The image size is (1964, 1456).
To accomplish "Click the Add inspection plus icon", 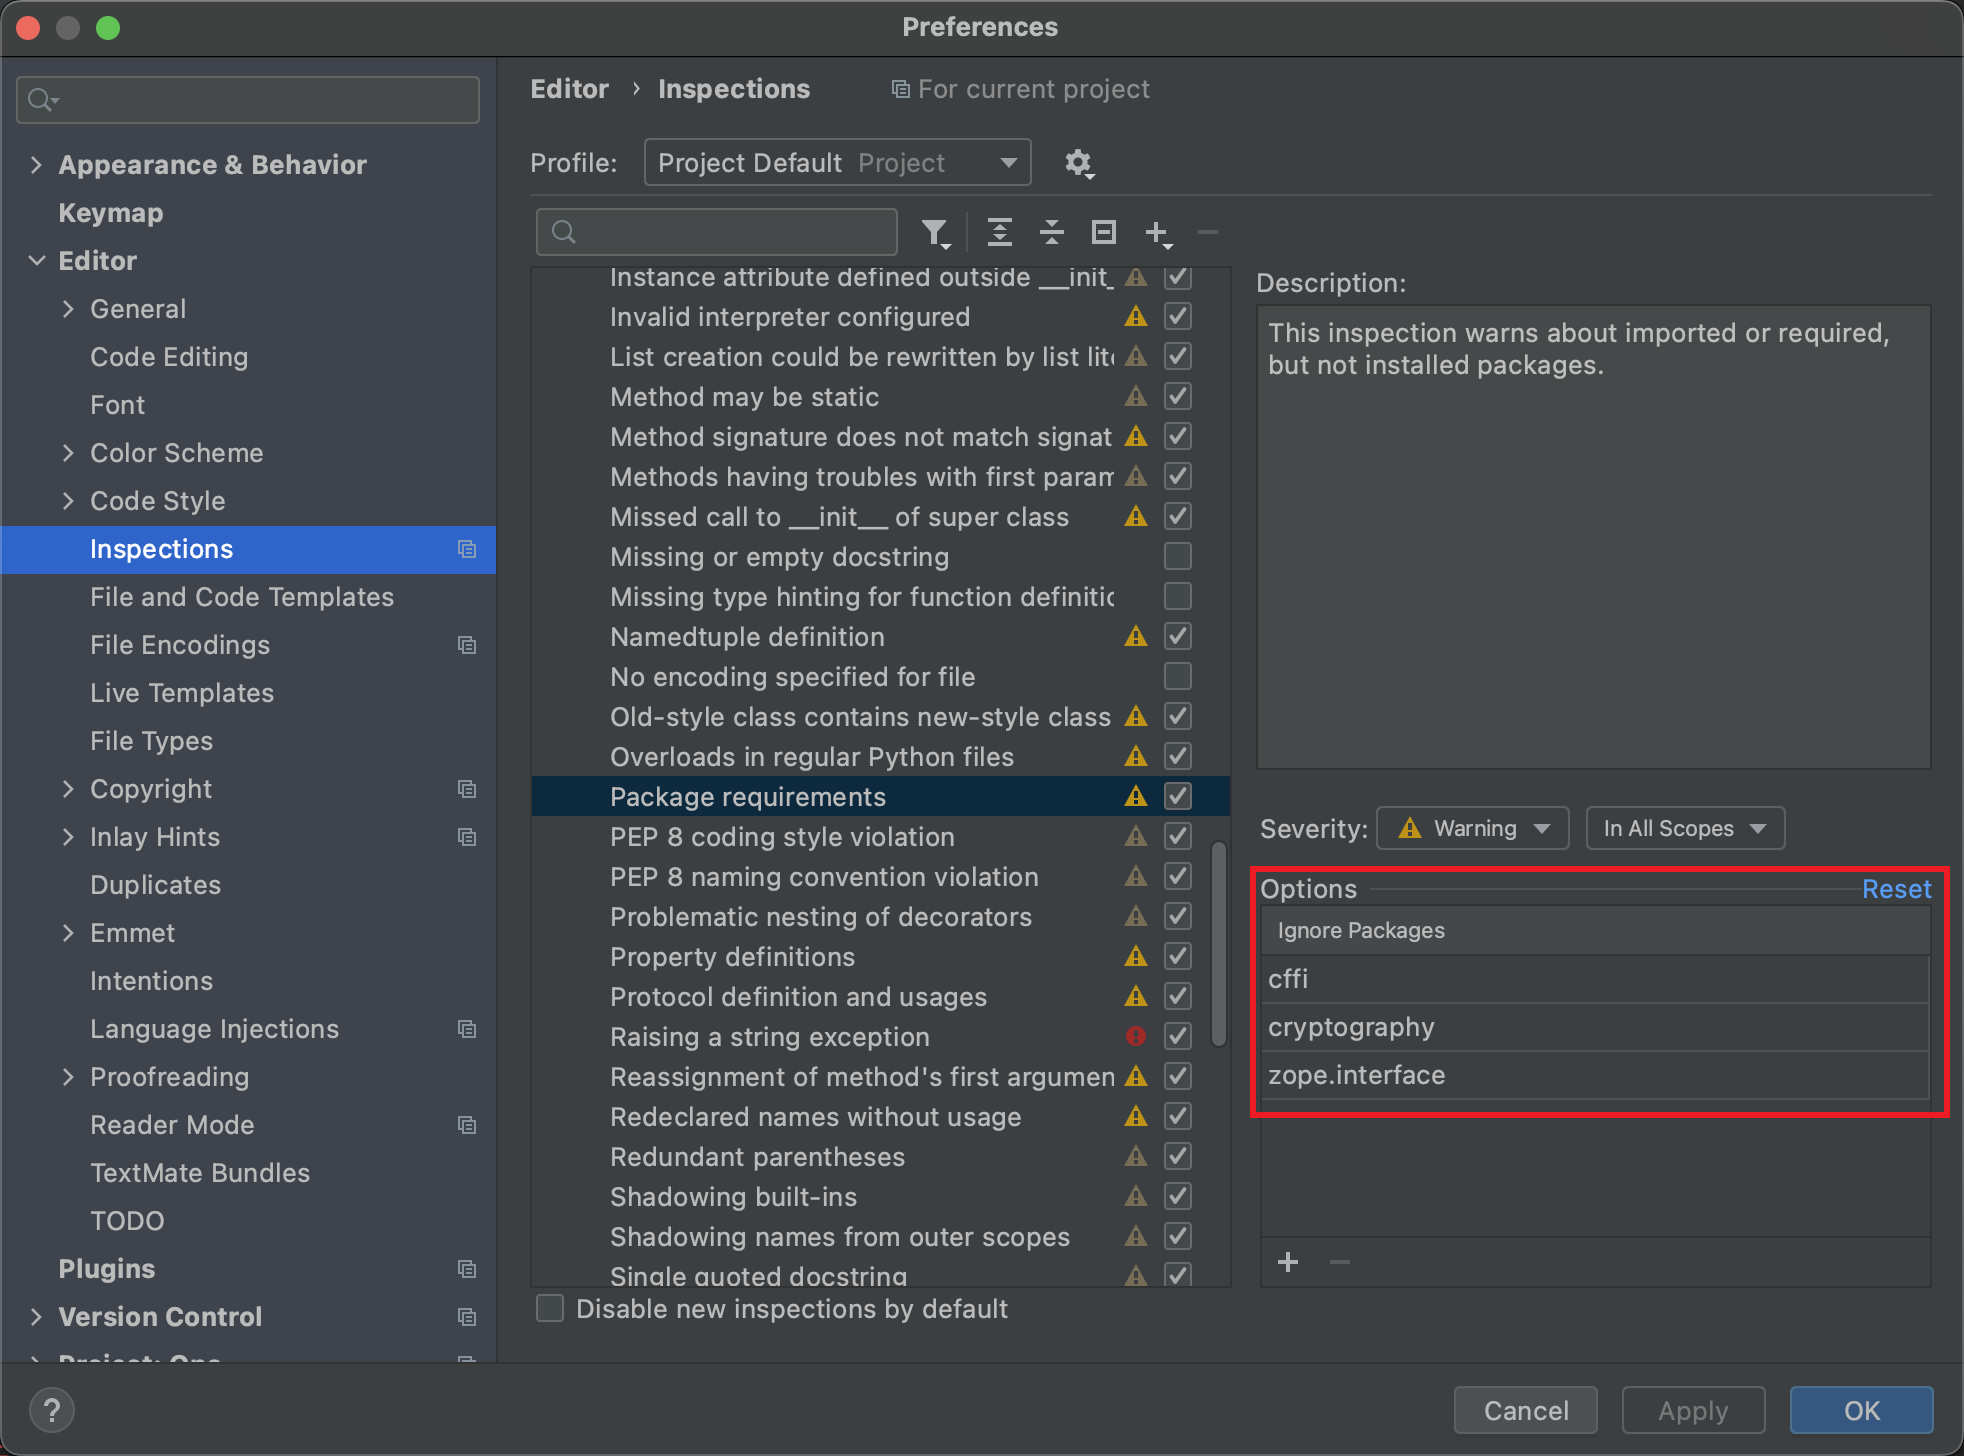I will pos(1158,233).
